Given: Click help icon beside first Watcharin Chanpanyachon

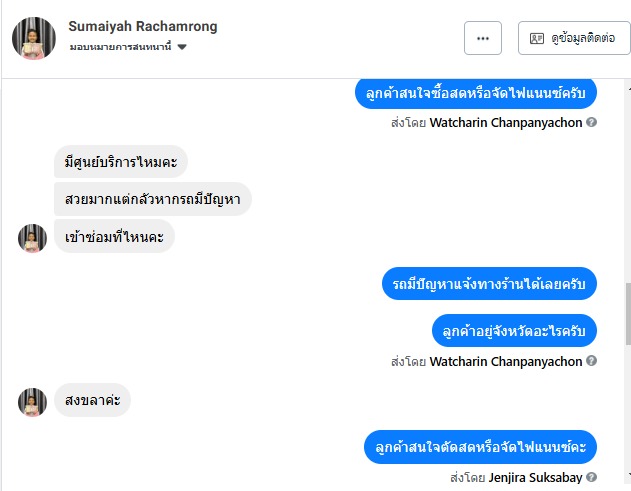Looking at the screenshot, I should [x=592, y=122].
